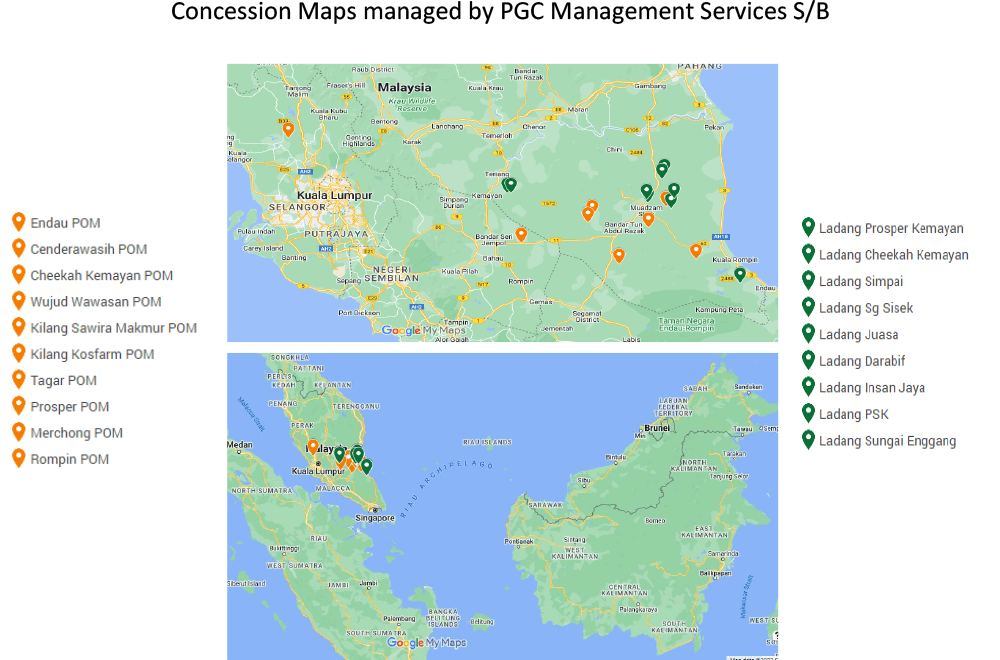This screenshot has width=1000, height=660.
Task: Click the Singapore label on the lower map
Action: click(375, 518)
